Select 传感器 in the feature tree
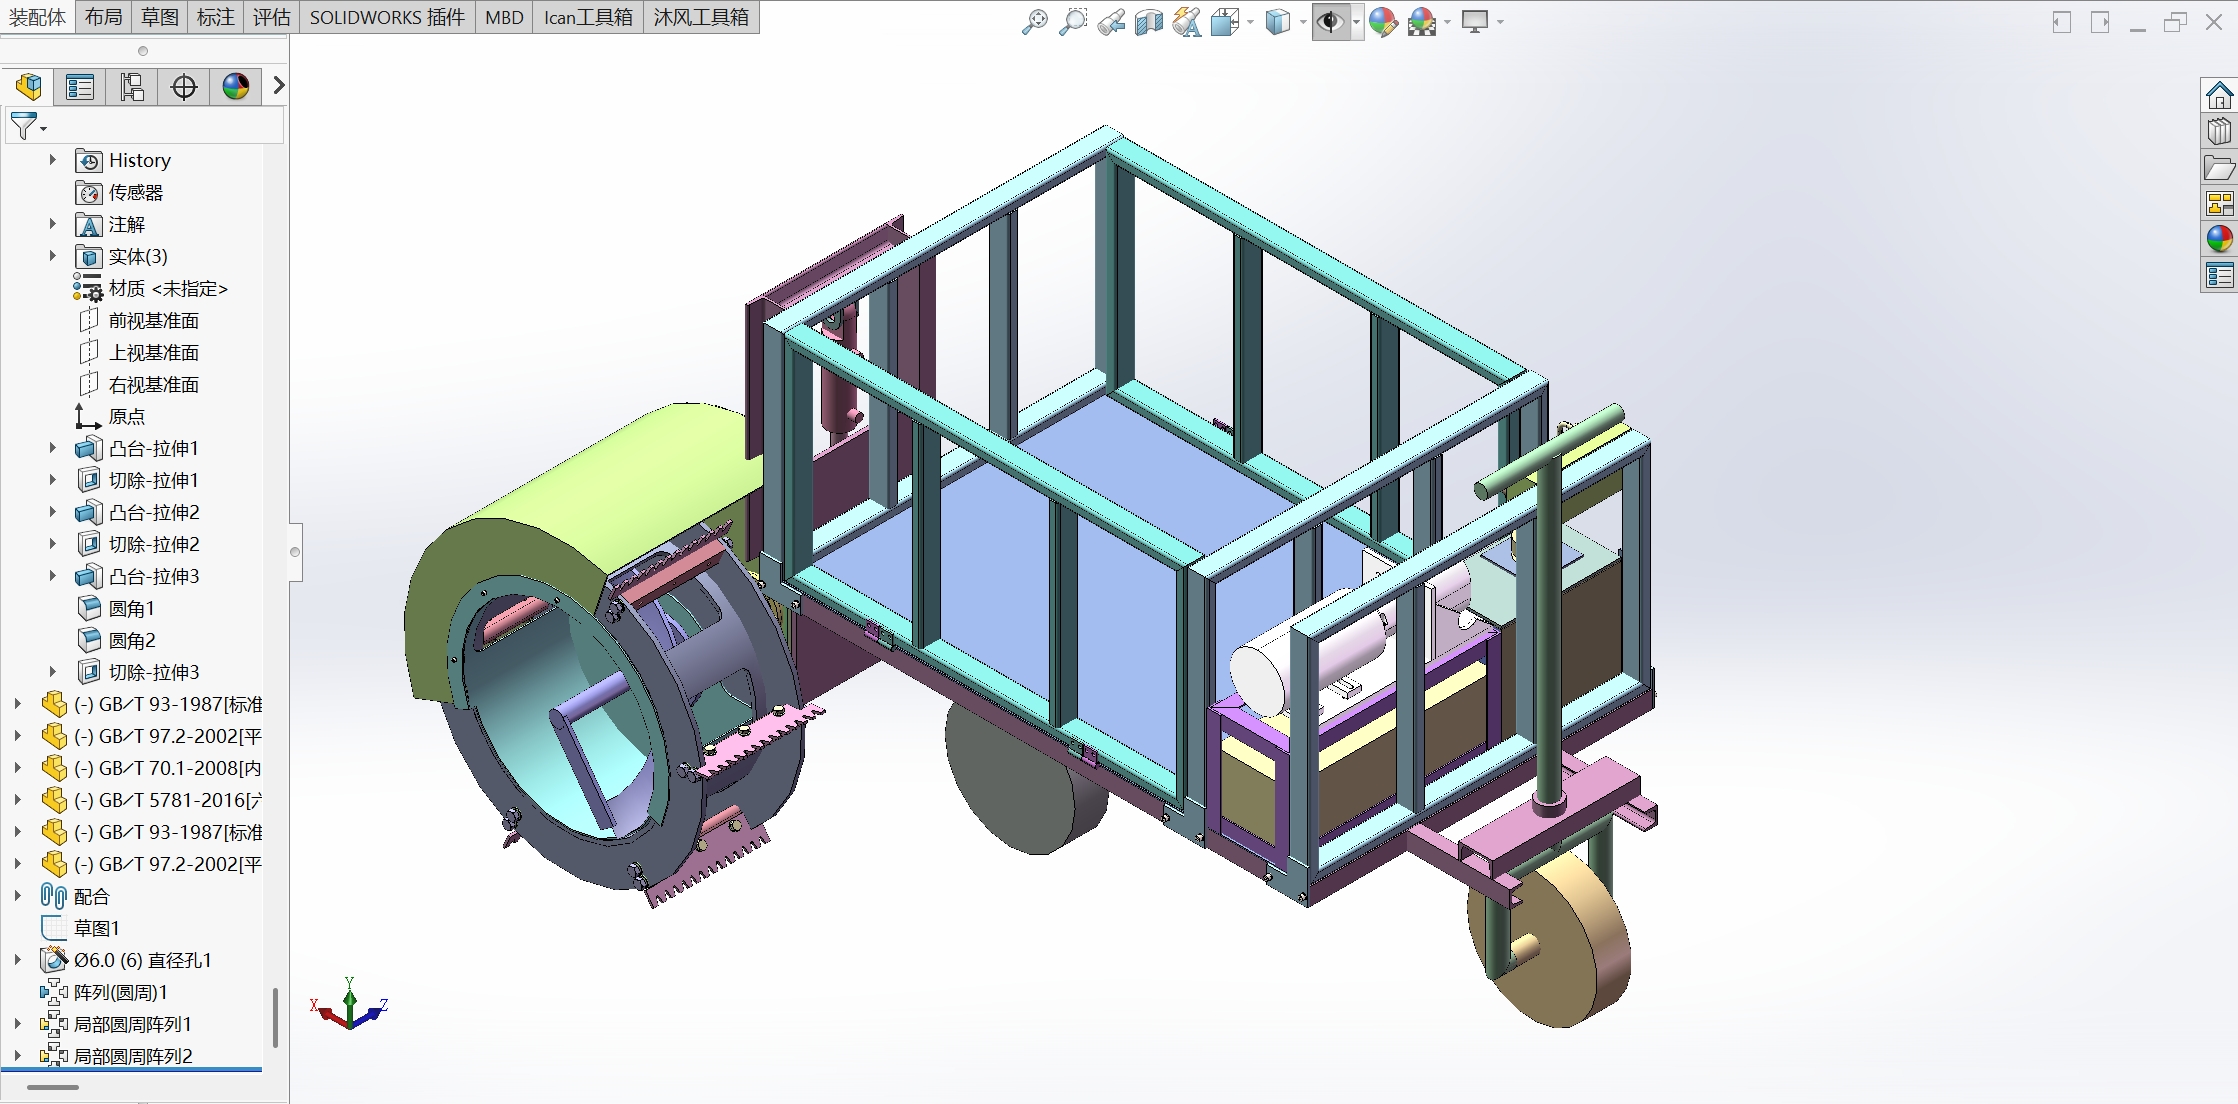 tap(135, 192)
